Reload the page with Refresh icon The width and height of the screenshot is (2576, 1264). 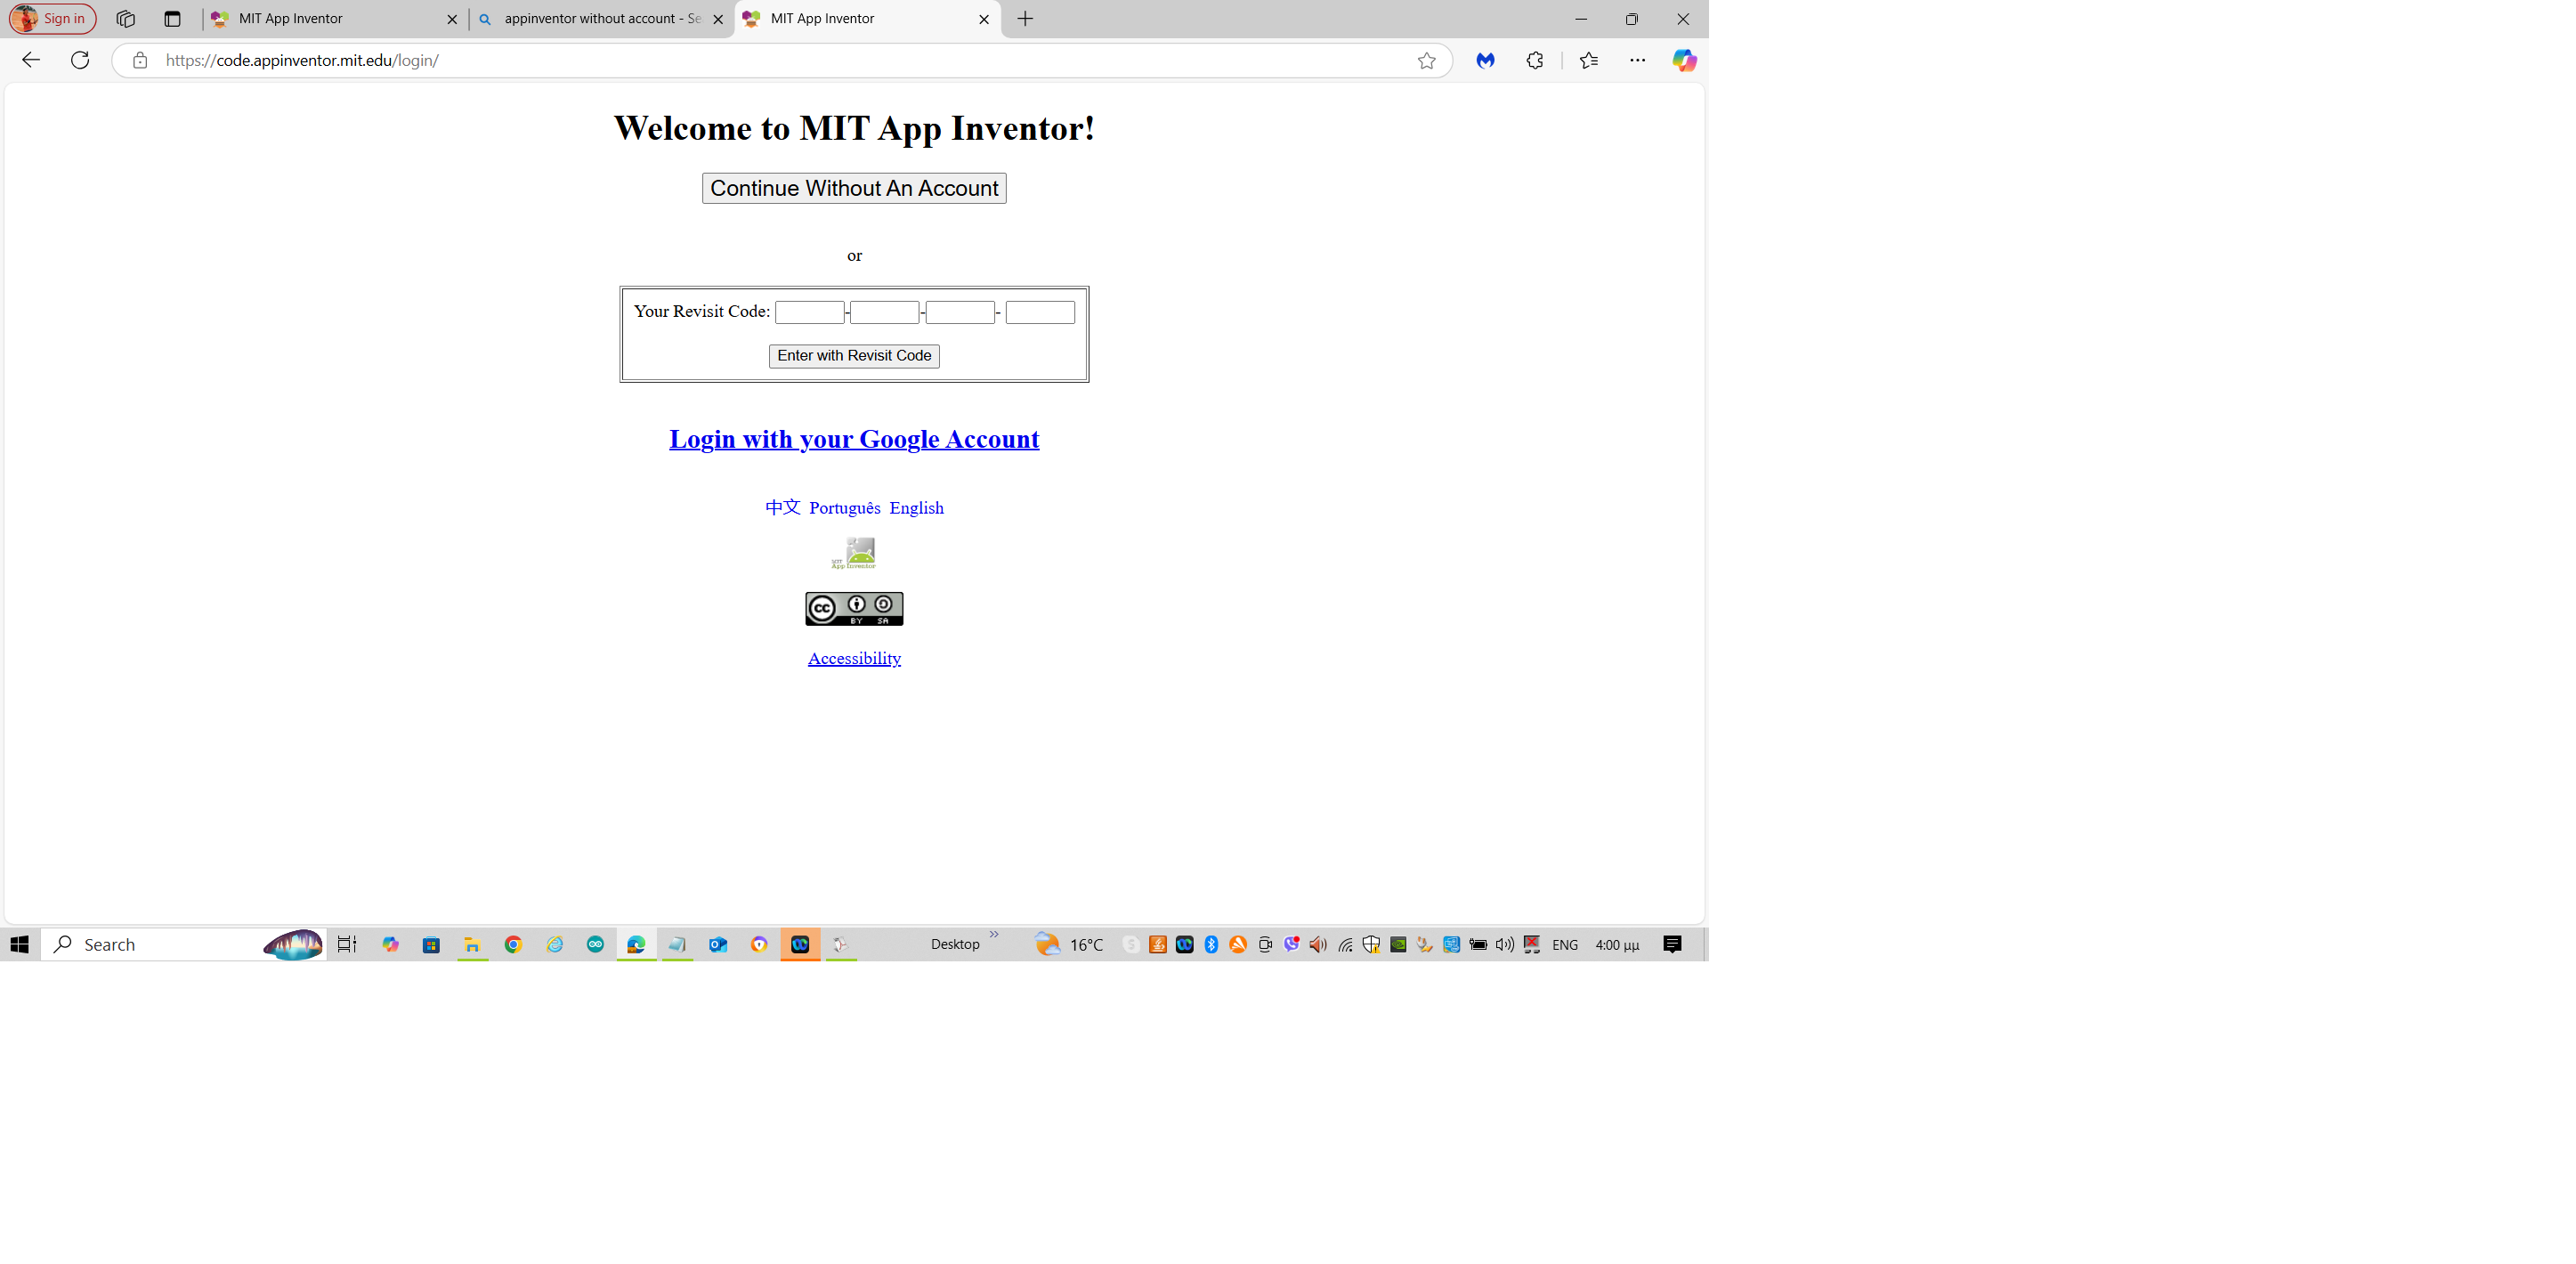80,60
